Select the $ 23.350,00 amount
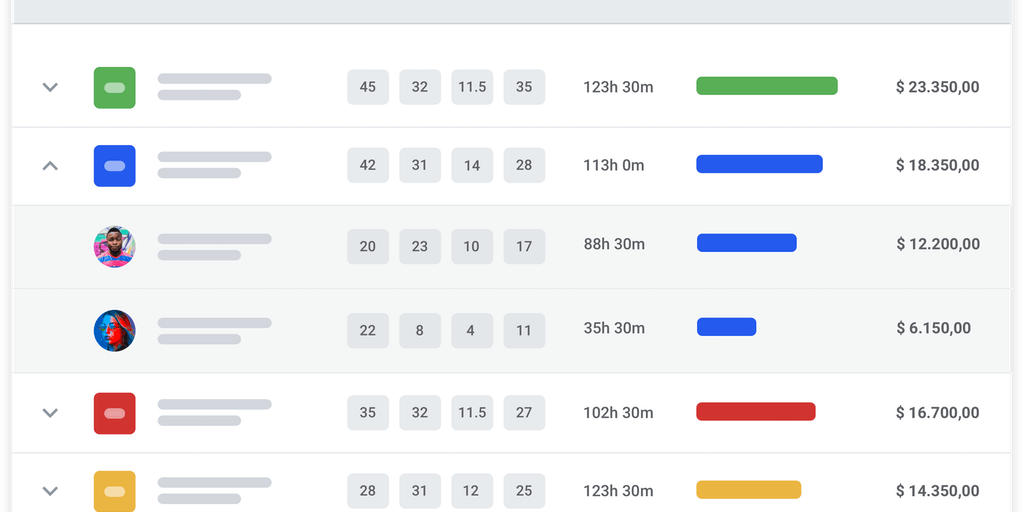Viewport: 1024px width, 512px height. tap(937, 87)
